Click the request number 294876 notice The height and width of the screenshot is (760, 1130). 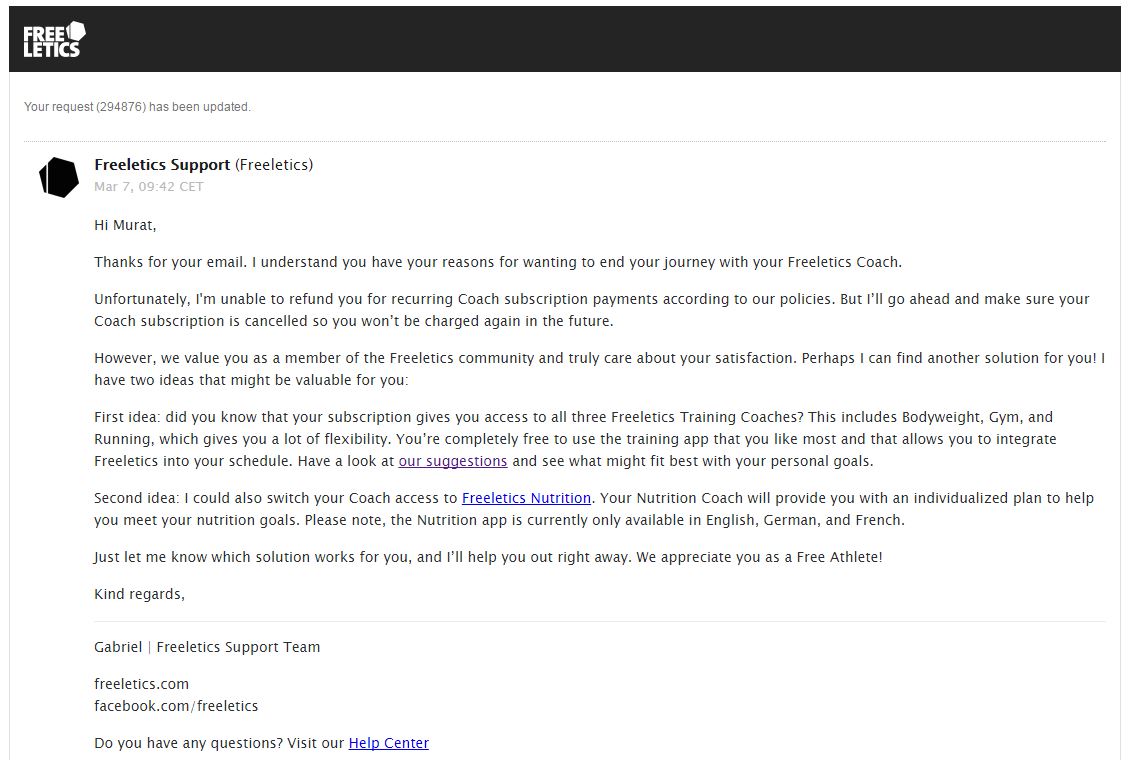(137, 107)
